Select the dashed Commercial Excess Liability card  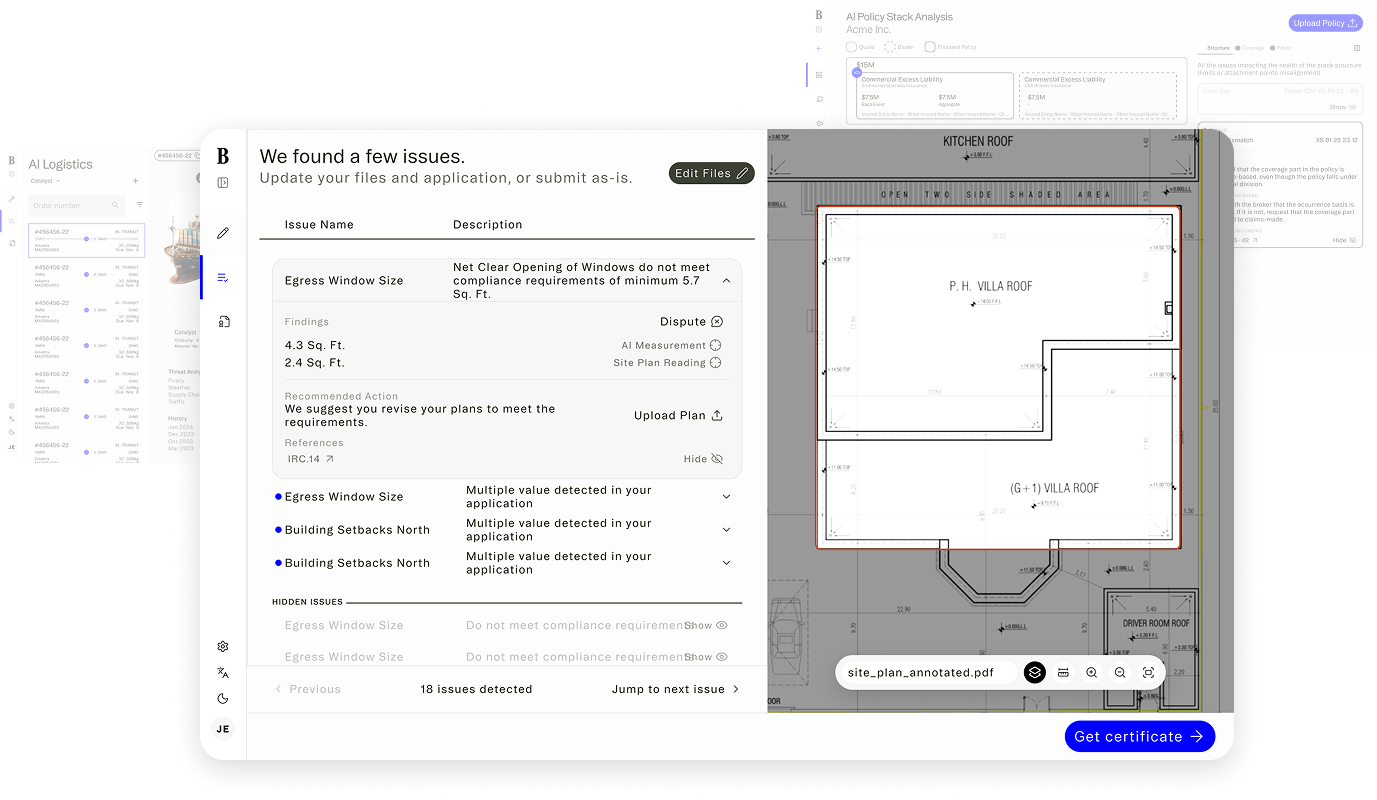point(1097,95)
